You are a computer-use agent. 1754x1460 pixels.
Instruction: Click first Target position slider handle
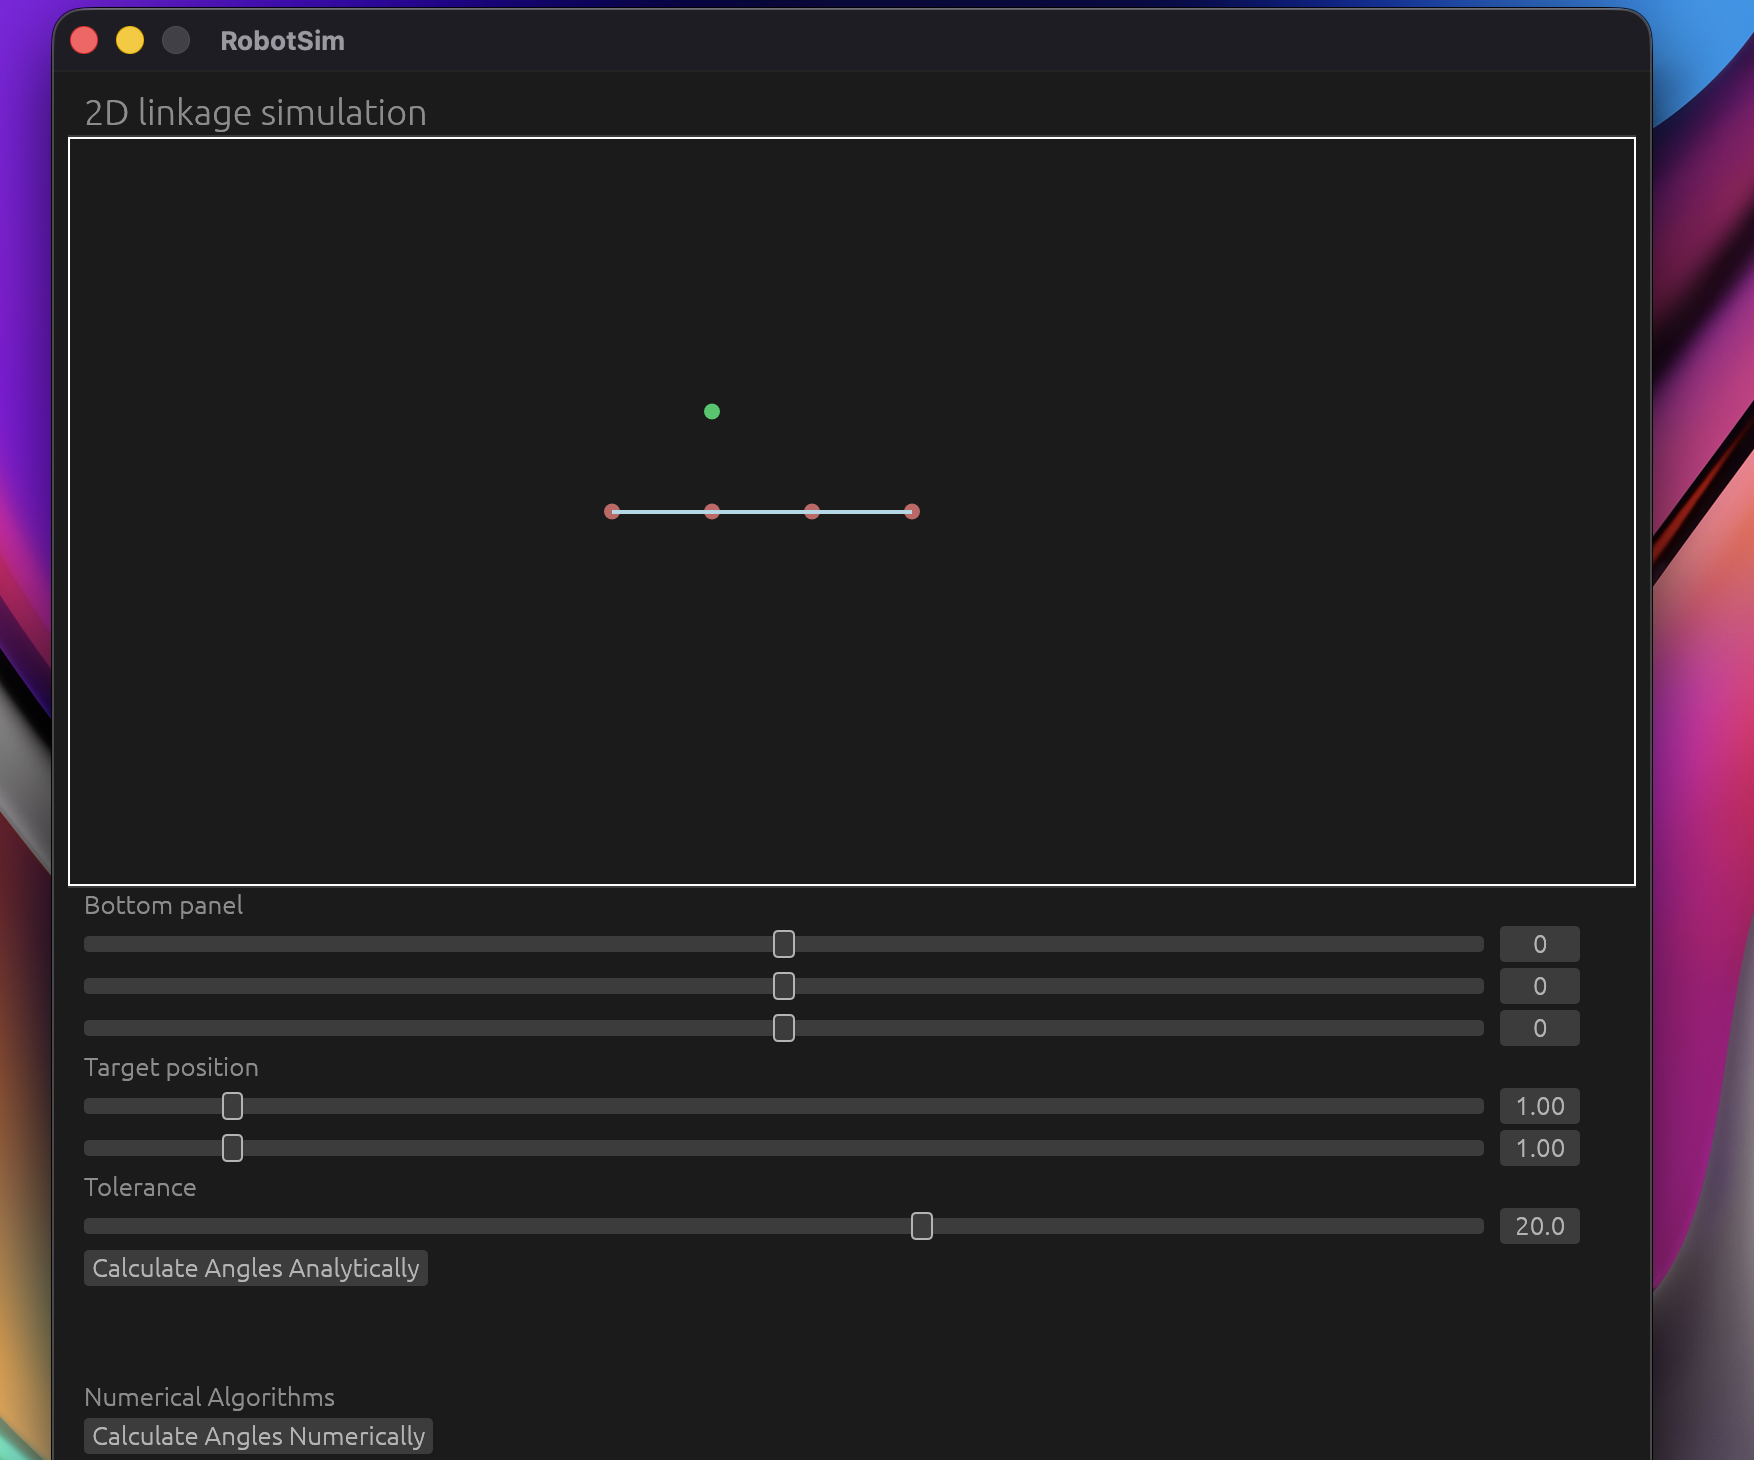[x=232, y=1106]
